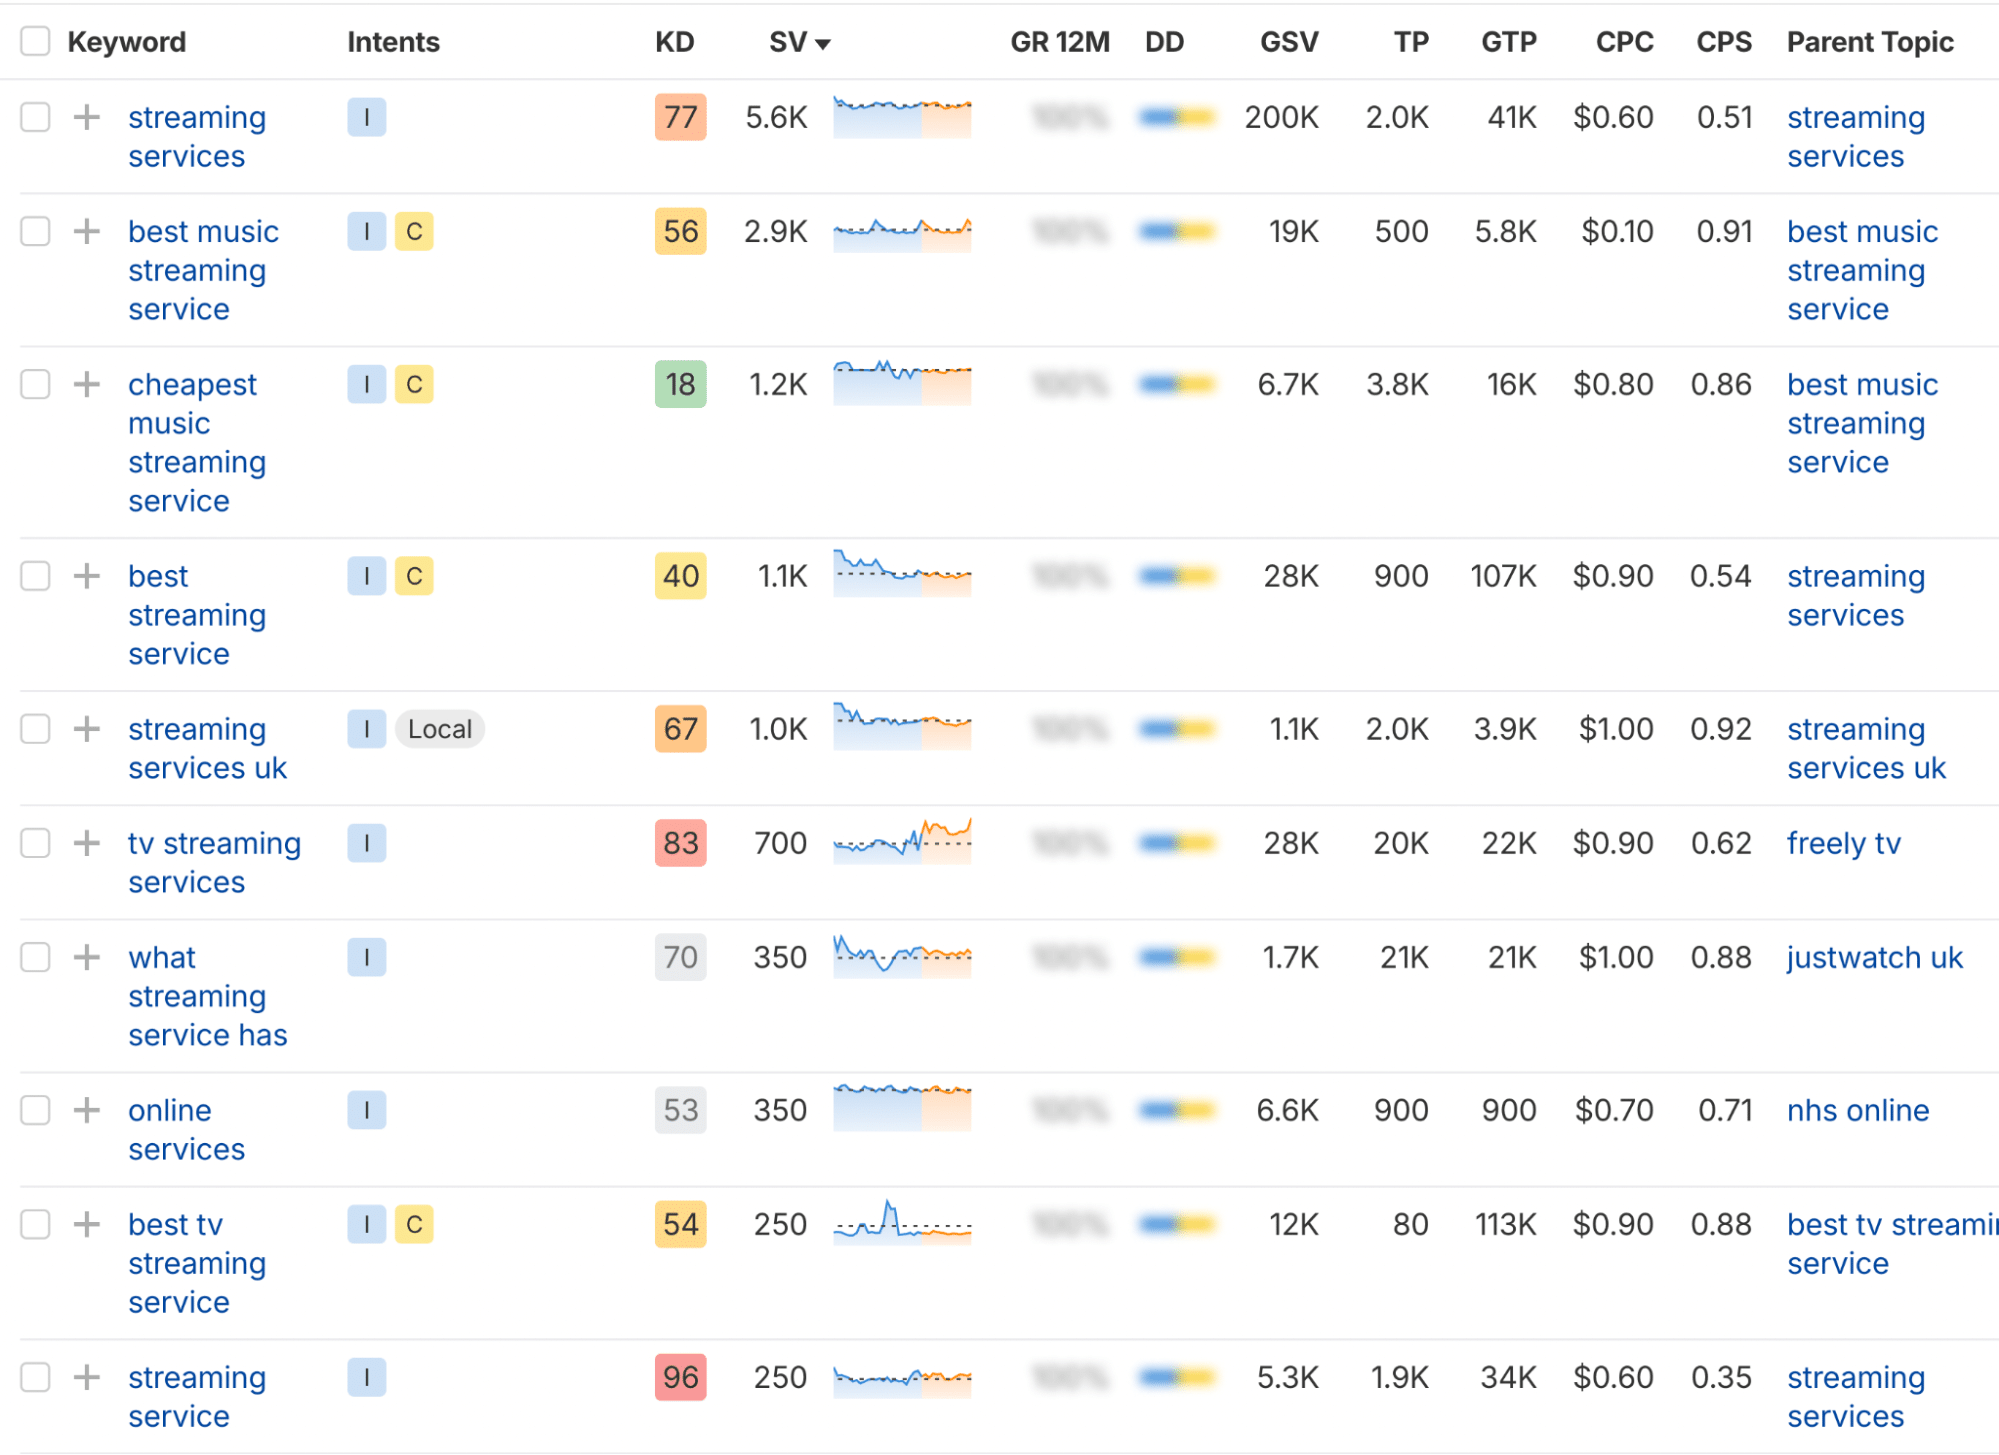Viewport: 1999px width, 1455px height.
Task: Click the 'Local' intent tag
Action: pos(440,729)
